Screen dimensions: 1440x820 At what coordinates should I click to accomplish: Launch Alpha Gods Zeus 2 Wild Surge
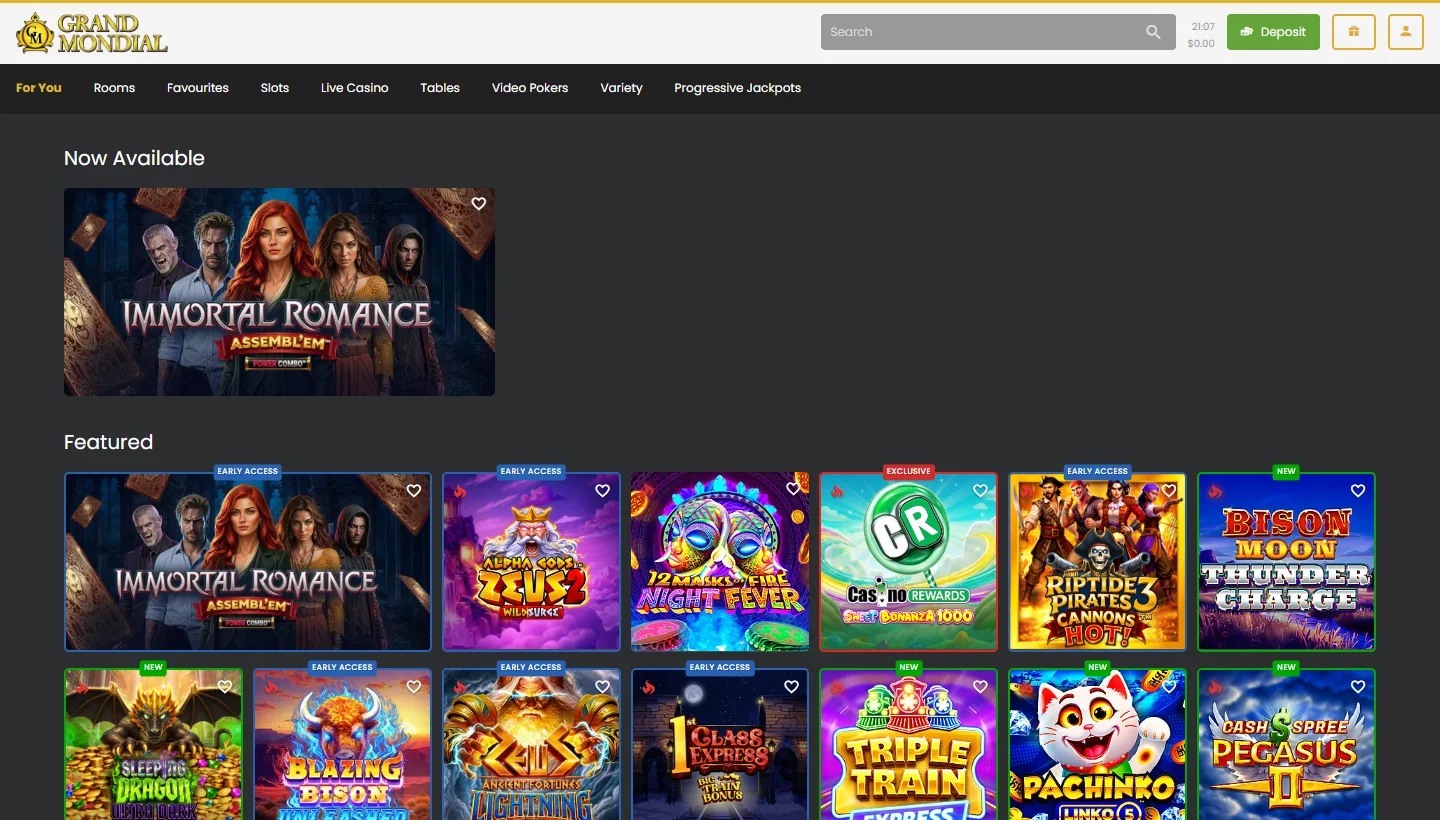point(531,562)
